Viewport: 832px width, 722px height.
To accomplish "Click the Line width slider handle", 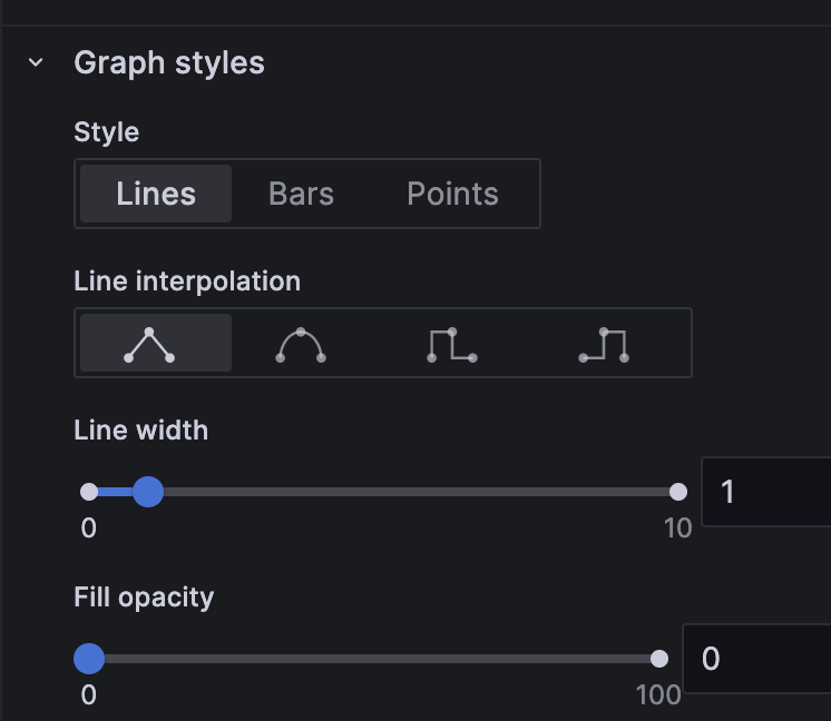I will pos(148,492).
